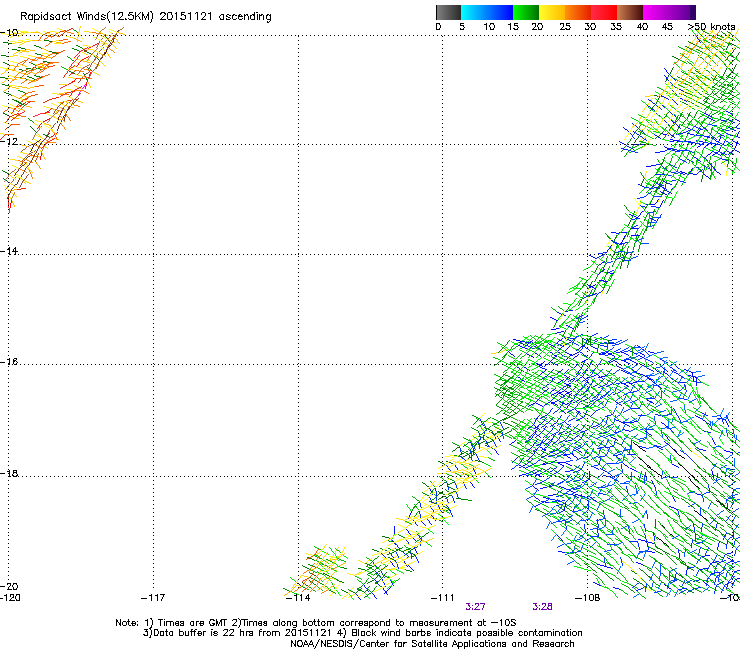This screenshot has width=740, height=650.
Task: Click the '>50 knots' legend label
Action: 711,27
